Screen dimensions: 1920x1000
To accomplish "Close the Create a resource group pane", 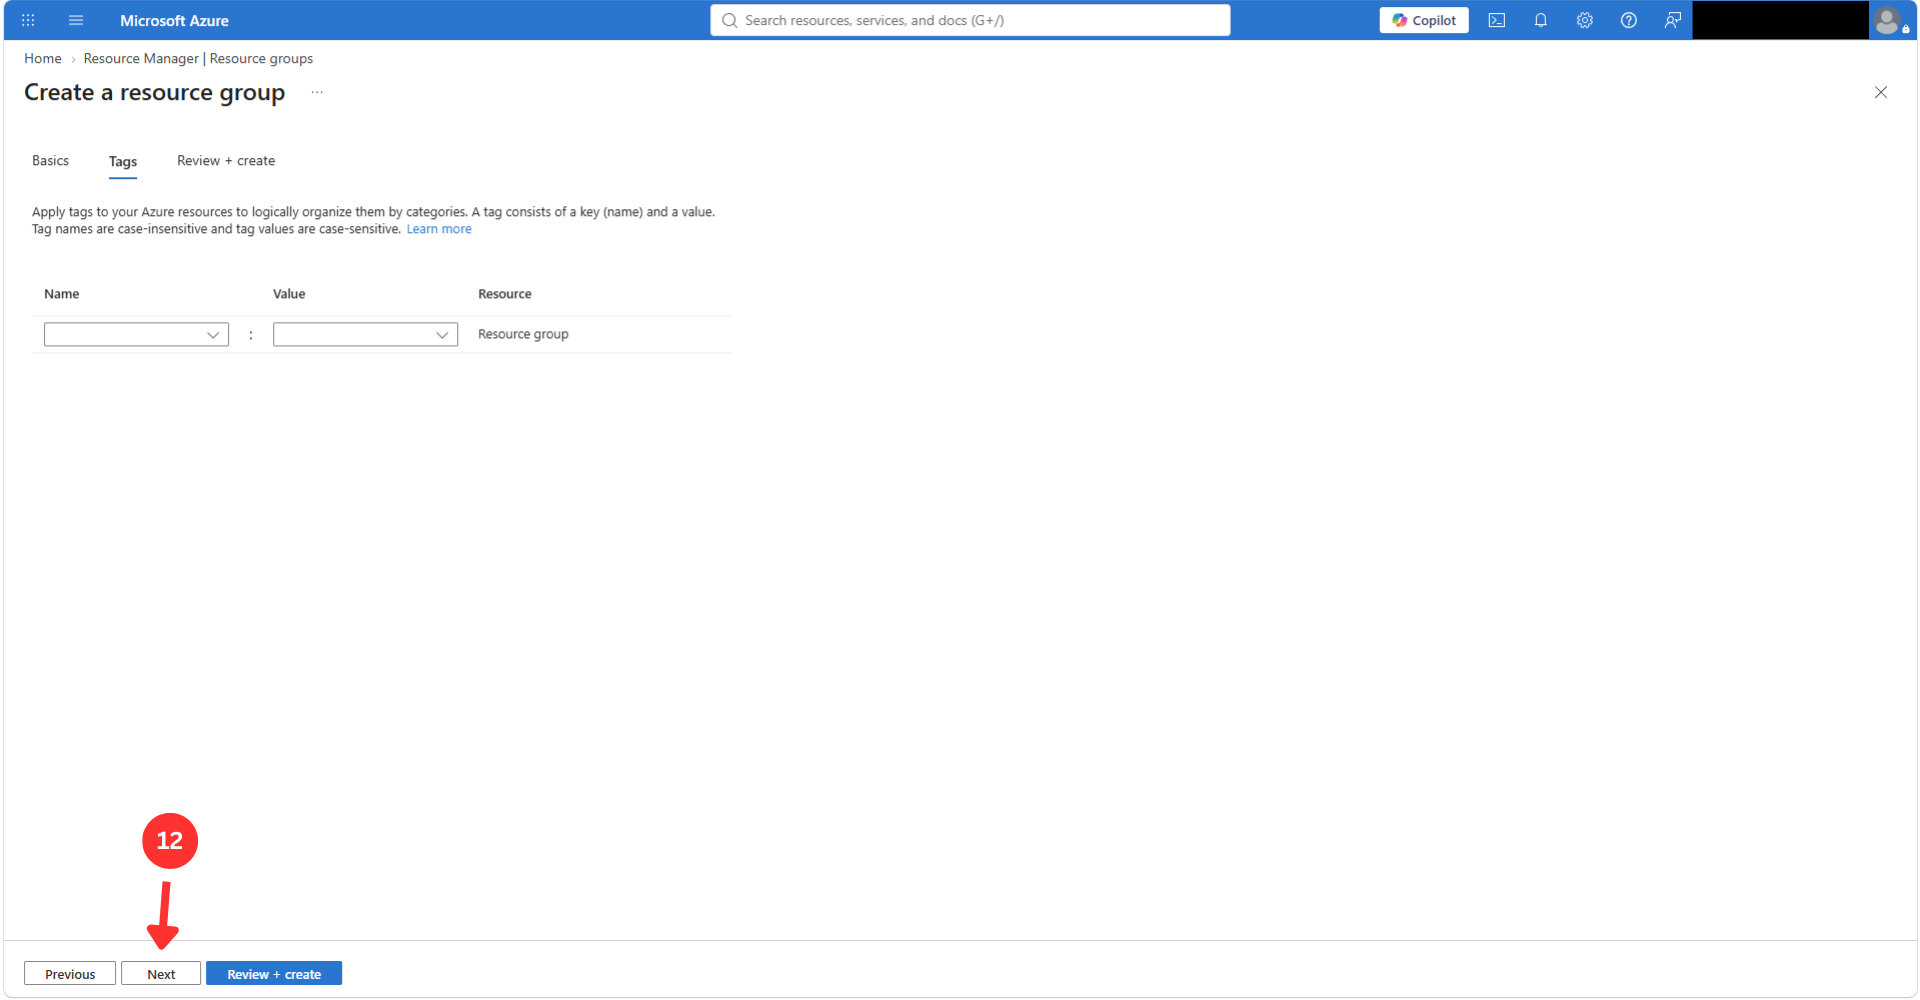I will 1881,92.
